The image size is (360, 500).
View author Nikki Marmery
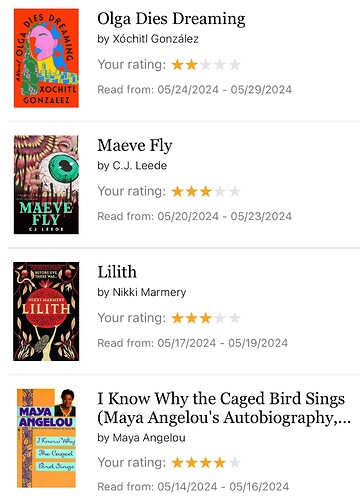[149, 292]
